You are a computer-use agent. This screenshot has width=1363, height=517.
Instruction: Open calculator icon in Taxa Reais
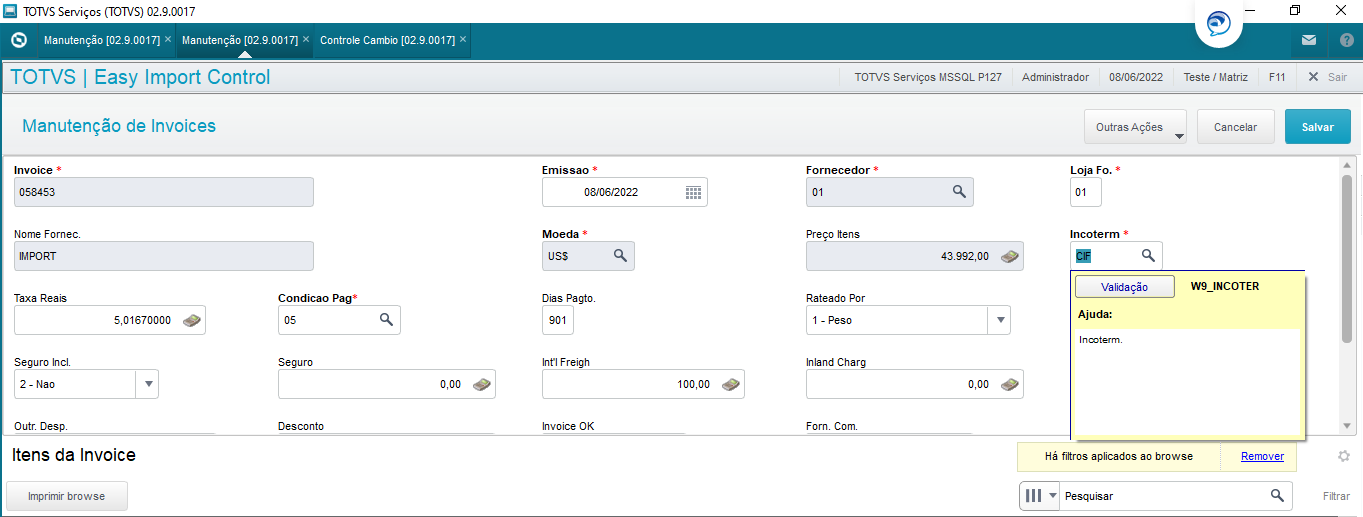click(192, 320)
